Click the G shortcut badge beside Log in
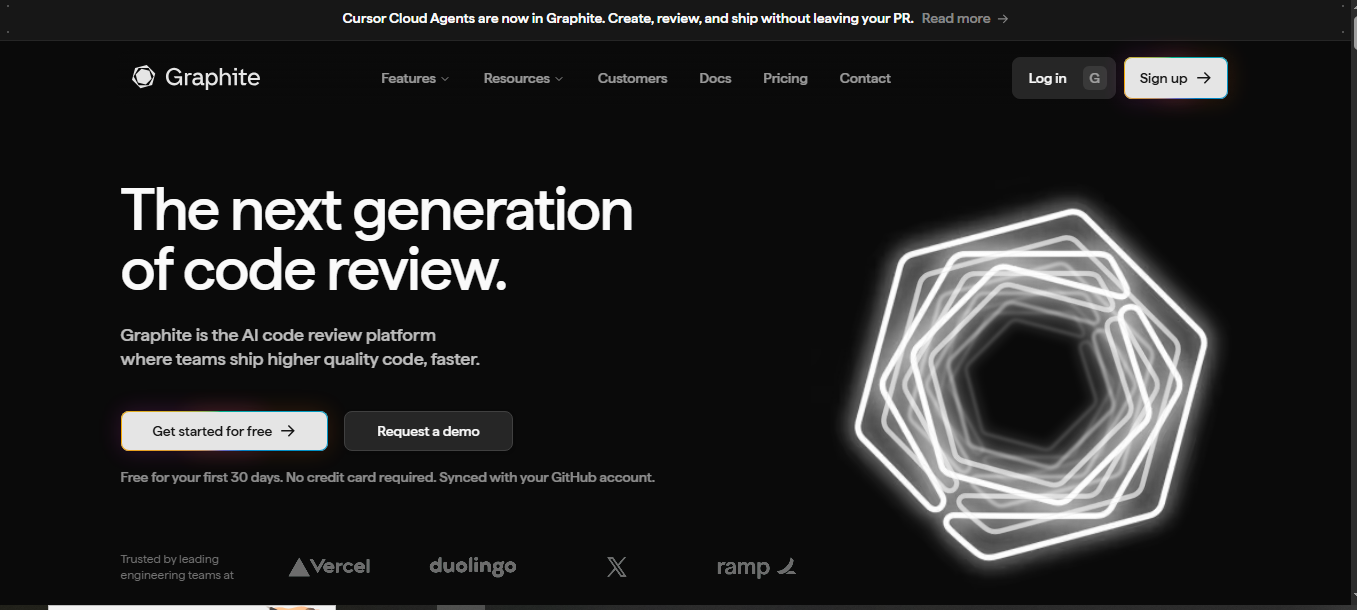The width and height of the screenshot is (1357, 610). [x=1094, y=78]
